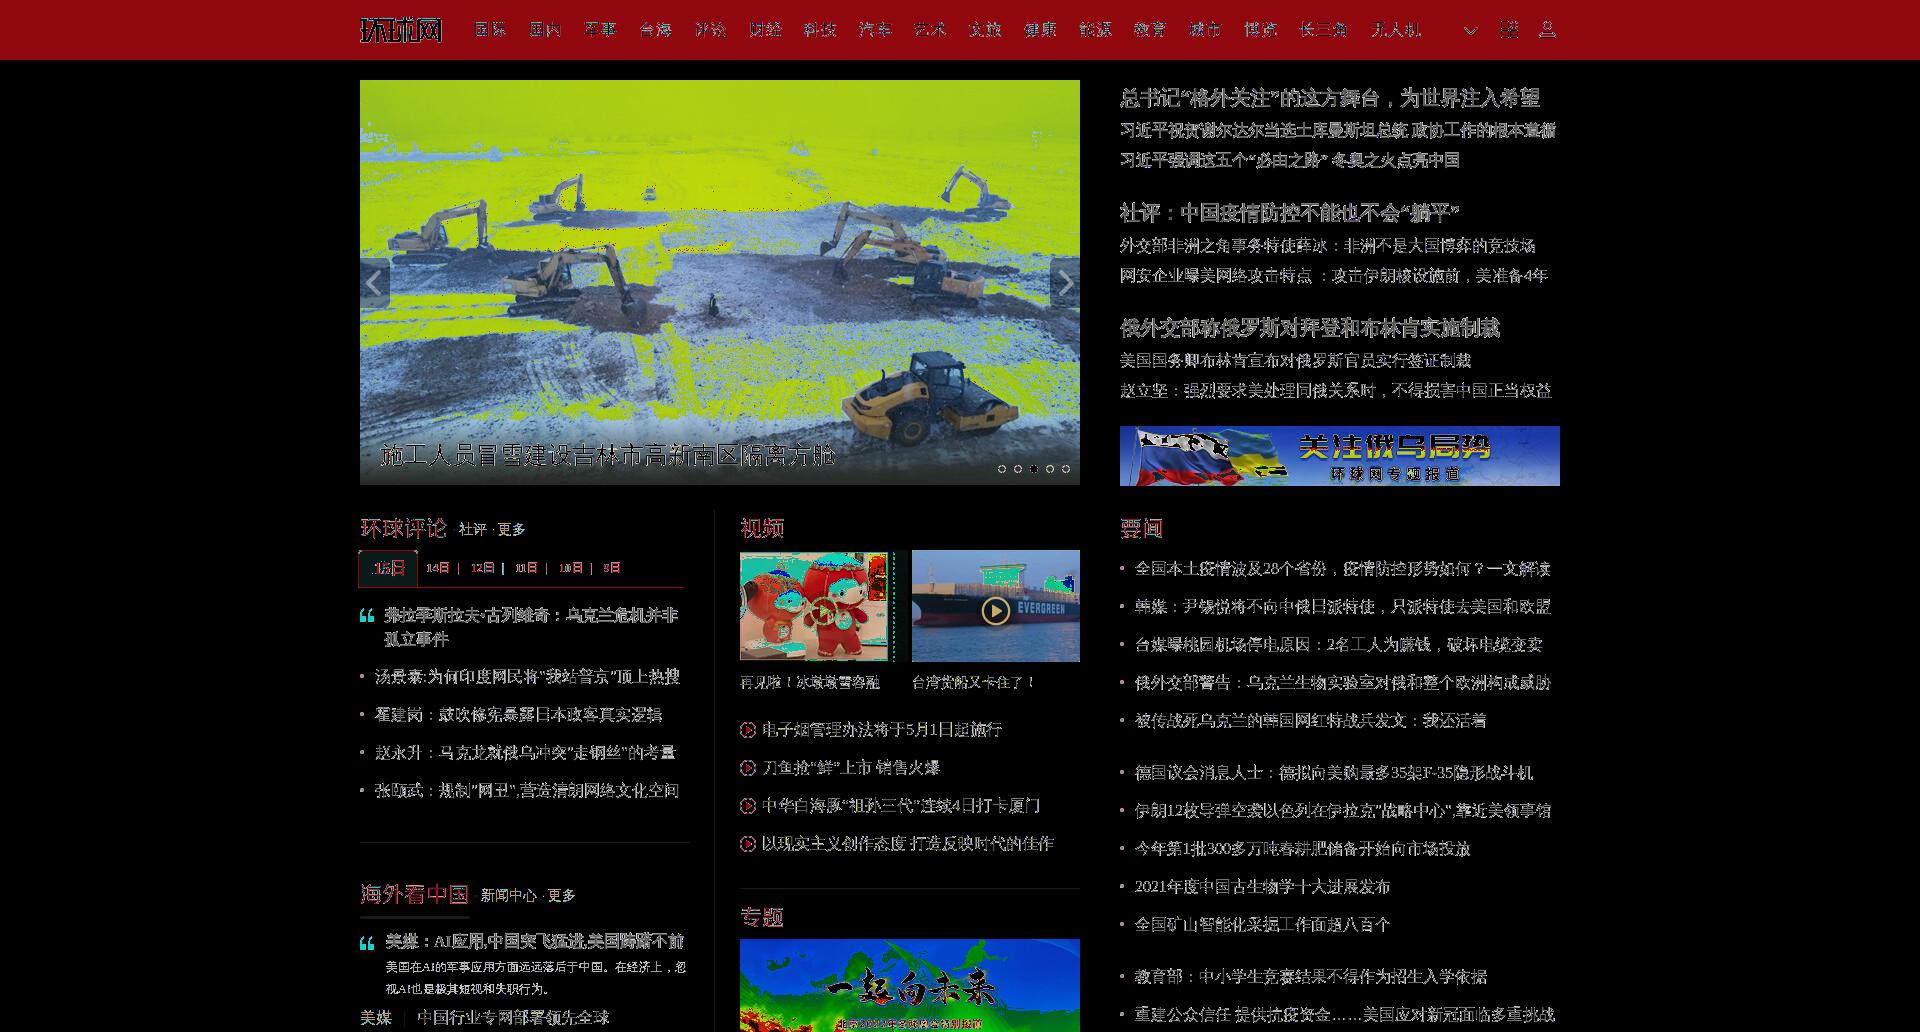Open news 全国本土疫情波及28个省份

1342,569
